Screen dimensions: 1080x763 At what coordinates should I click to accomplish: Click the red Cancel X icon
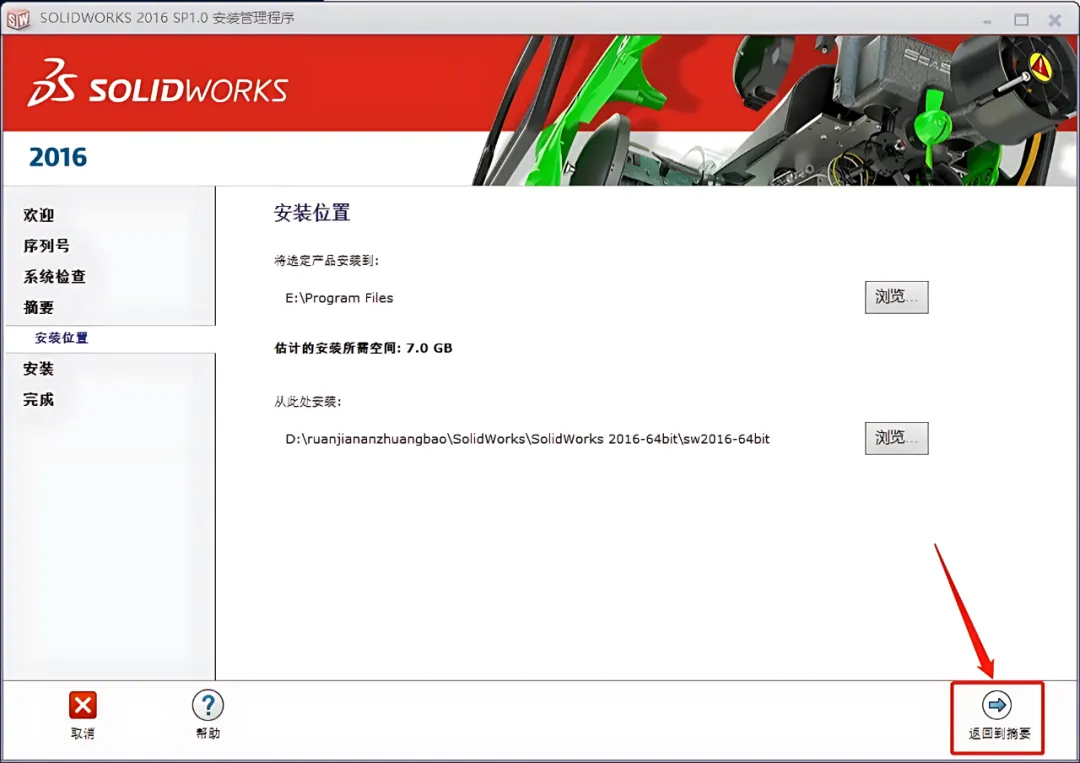pyautogui.click(x=83, y=705)
